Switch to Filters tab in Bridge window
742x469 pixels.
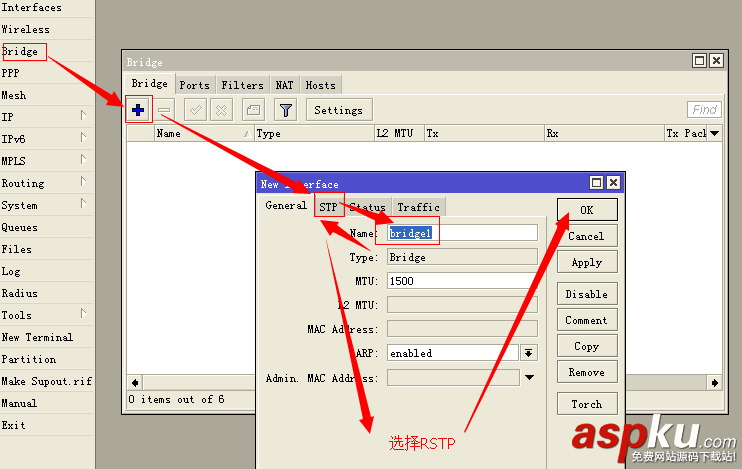coord(242,85)
